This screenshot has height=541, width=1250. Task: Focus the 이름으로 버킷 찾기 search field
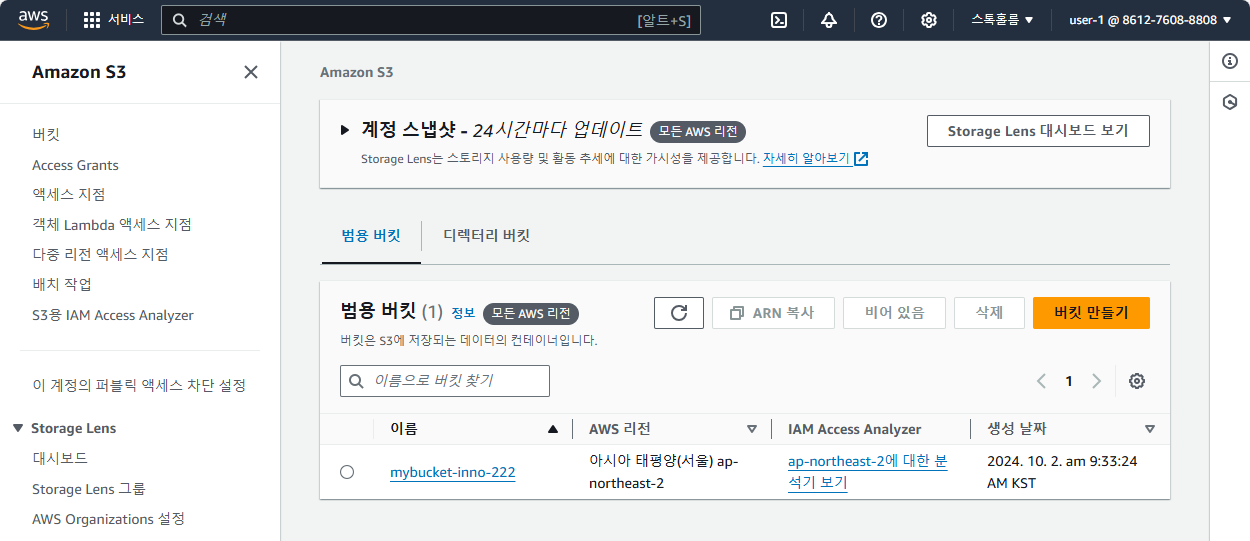[x=445, y=381]
